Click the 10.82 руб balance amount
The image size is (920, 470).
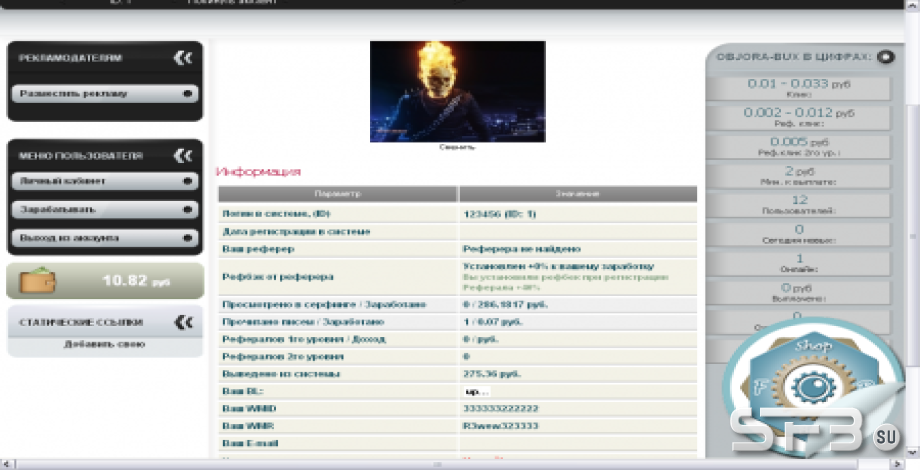click(x=136, y=280)
